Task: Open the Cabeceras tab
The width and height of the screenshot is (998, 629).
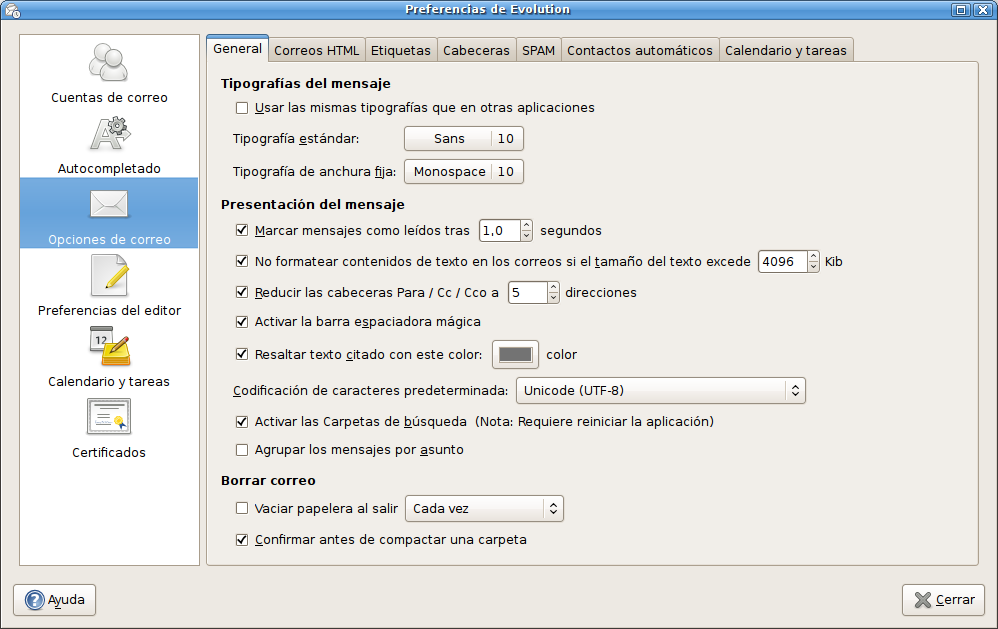Action: [477, 50]
